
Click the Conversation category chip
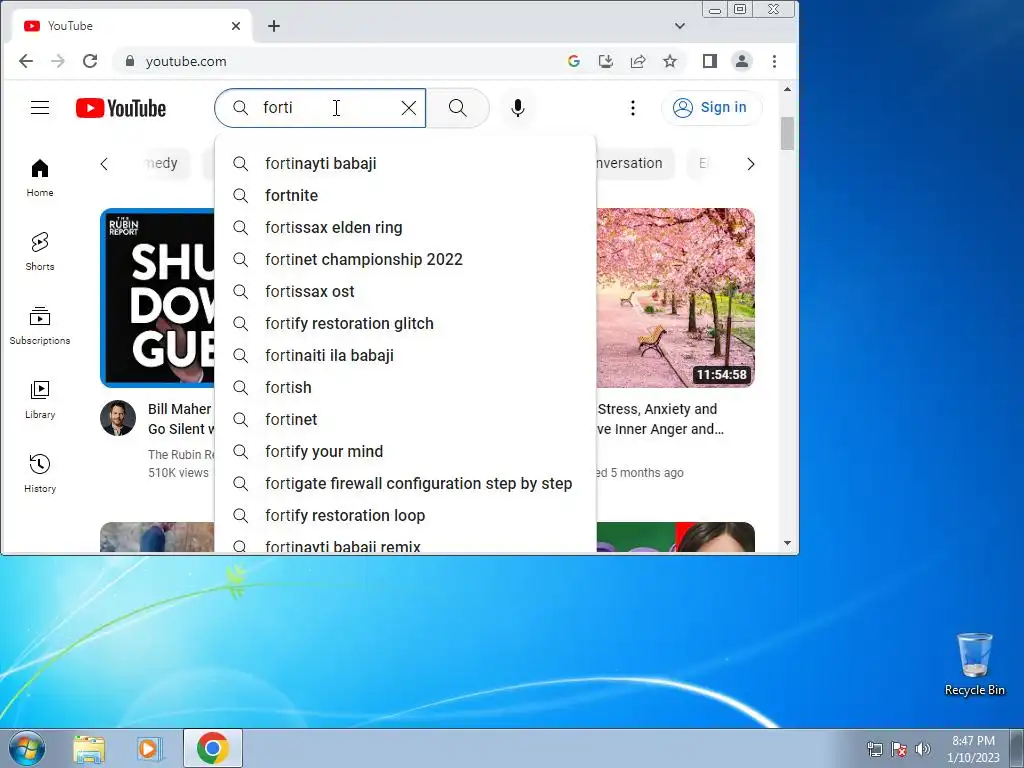[x=633, y=163]
